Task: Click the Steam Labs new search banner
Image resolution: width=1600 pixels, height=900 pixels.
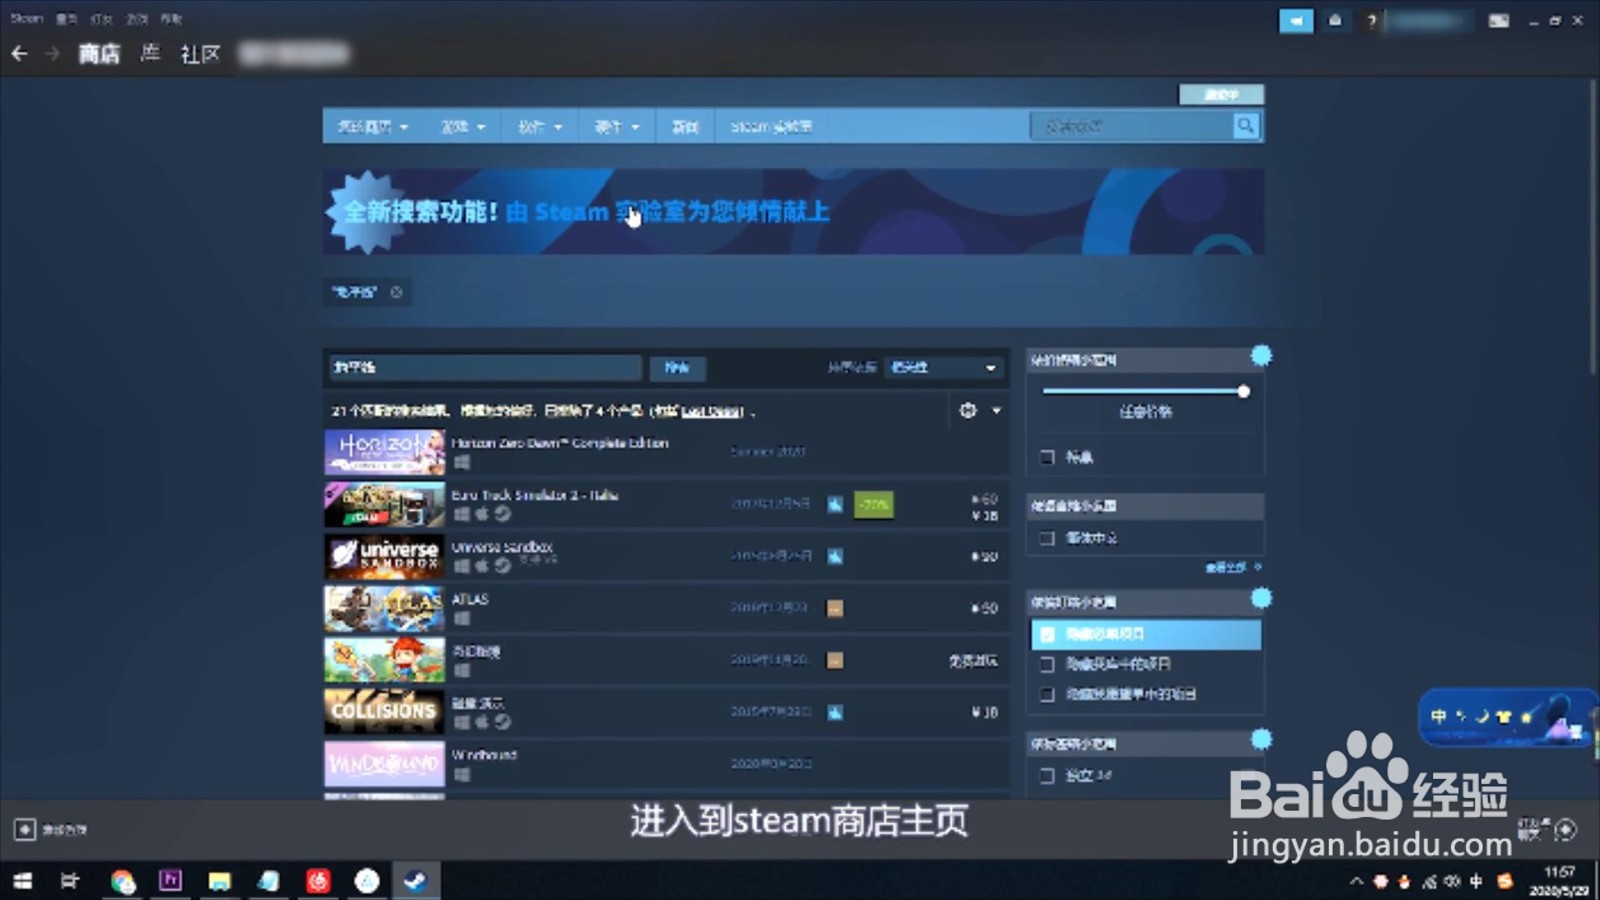Action: click(793, 211)
